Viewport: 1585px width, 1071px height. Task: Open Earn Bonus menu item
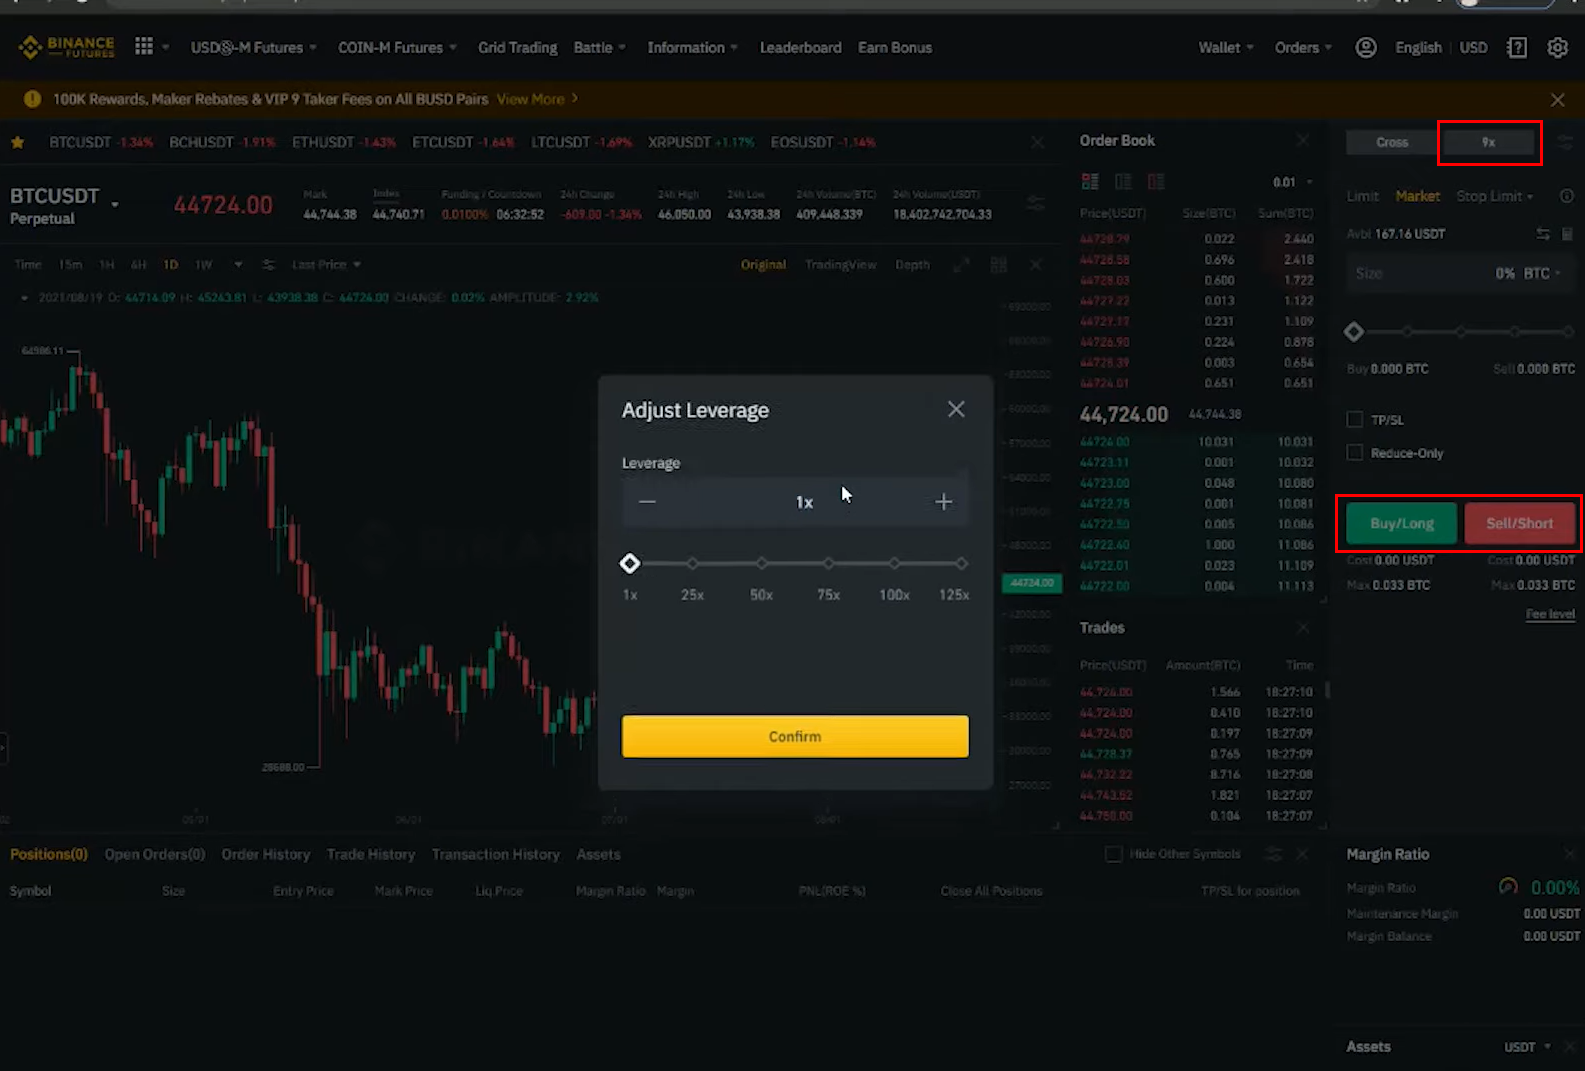pyautogui.click(x=895, y=47)
